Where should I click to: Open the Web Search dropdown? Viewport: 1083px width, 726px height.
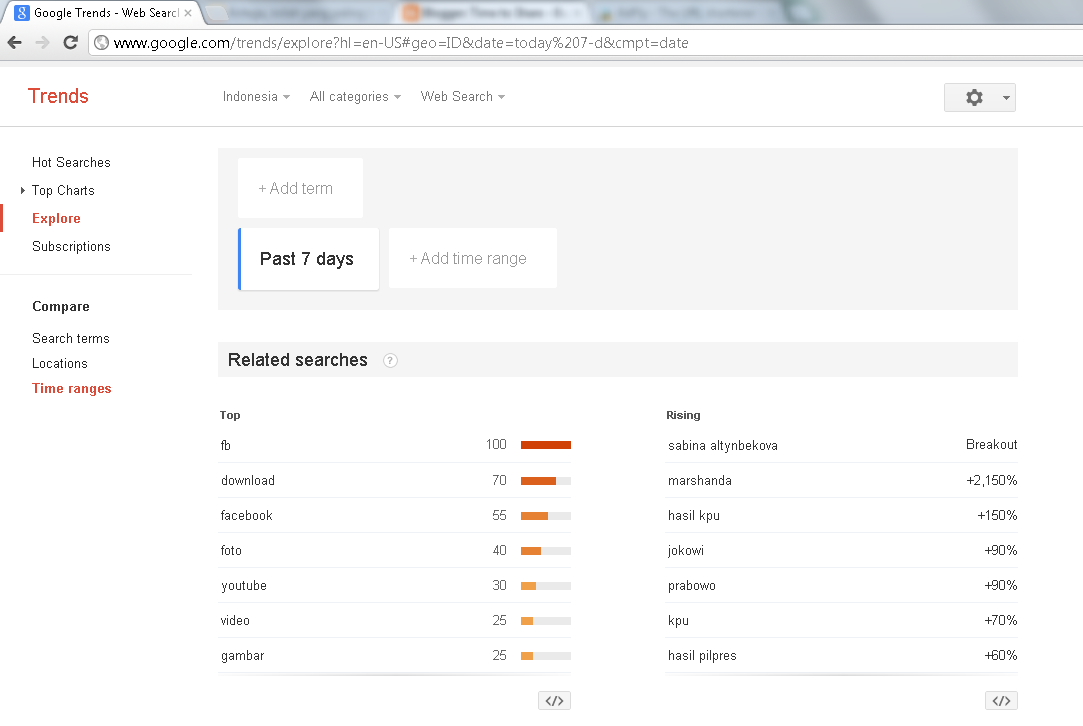click(462, 96)
